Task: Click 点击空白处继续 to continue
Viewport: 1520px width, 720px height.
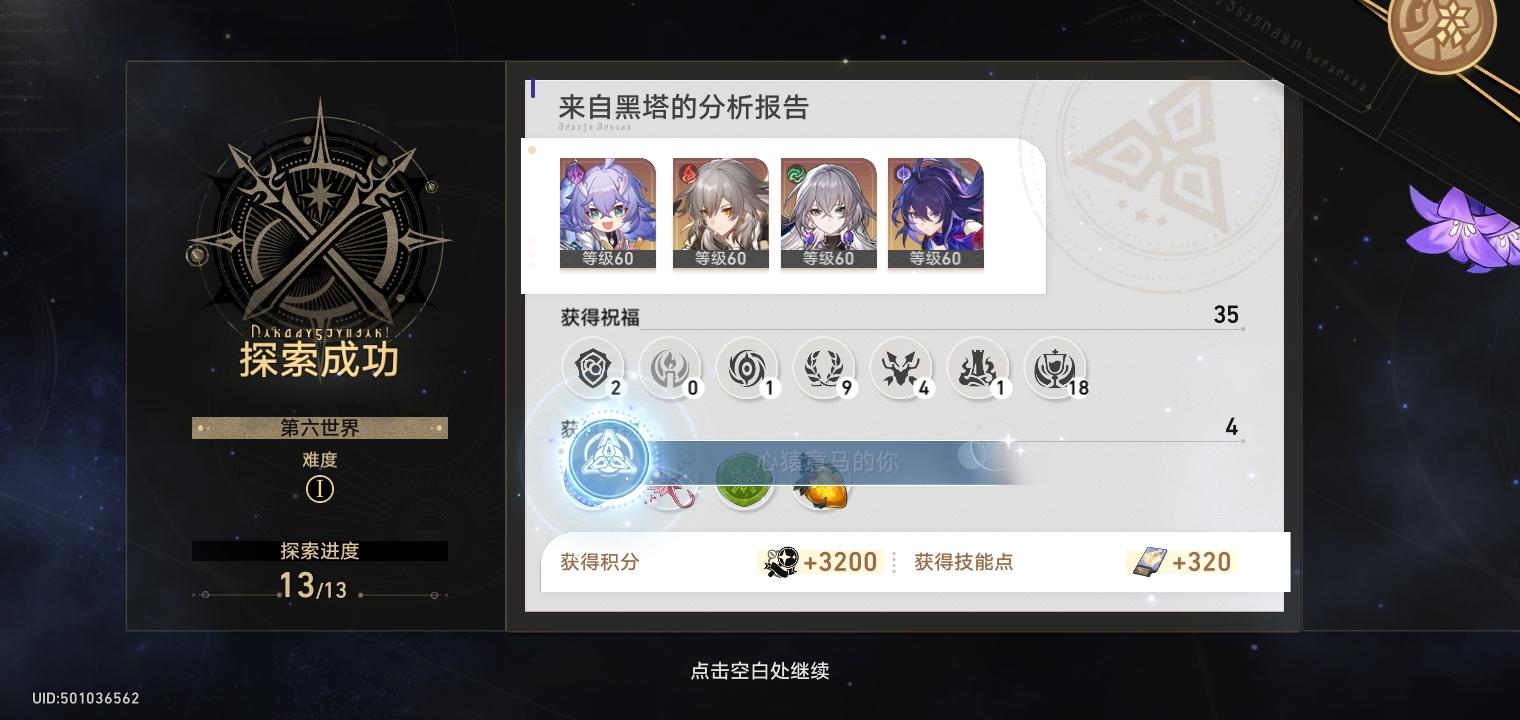Action: pos(760,670)
